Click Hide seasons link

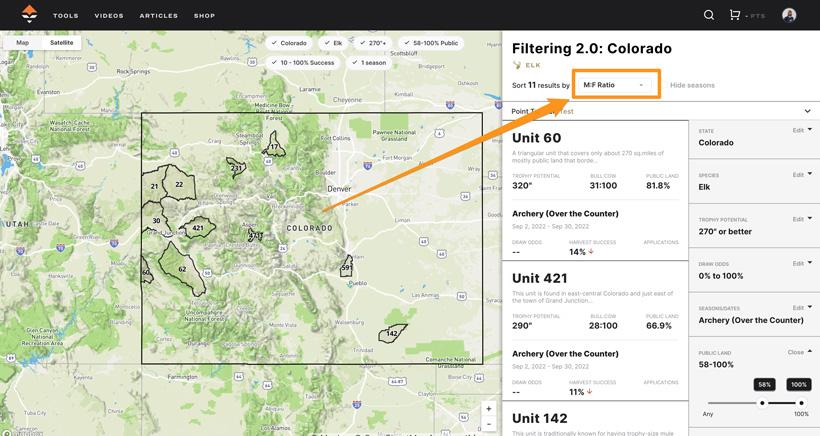(692, 85)
